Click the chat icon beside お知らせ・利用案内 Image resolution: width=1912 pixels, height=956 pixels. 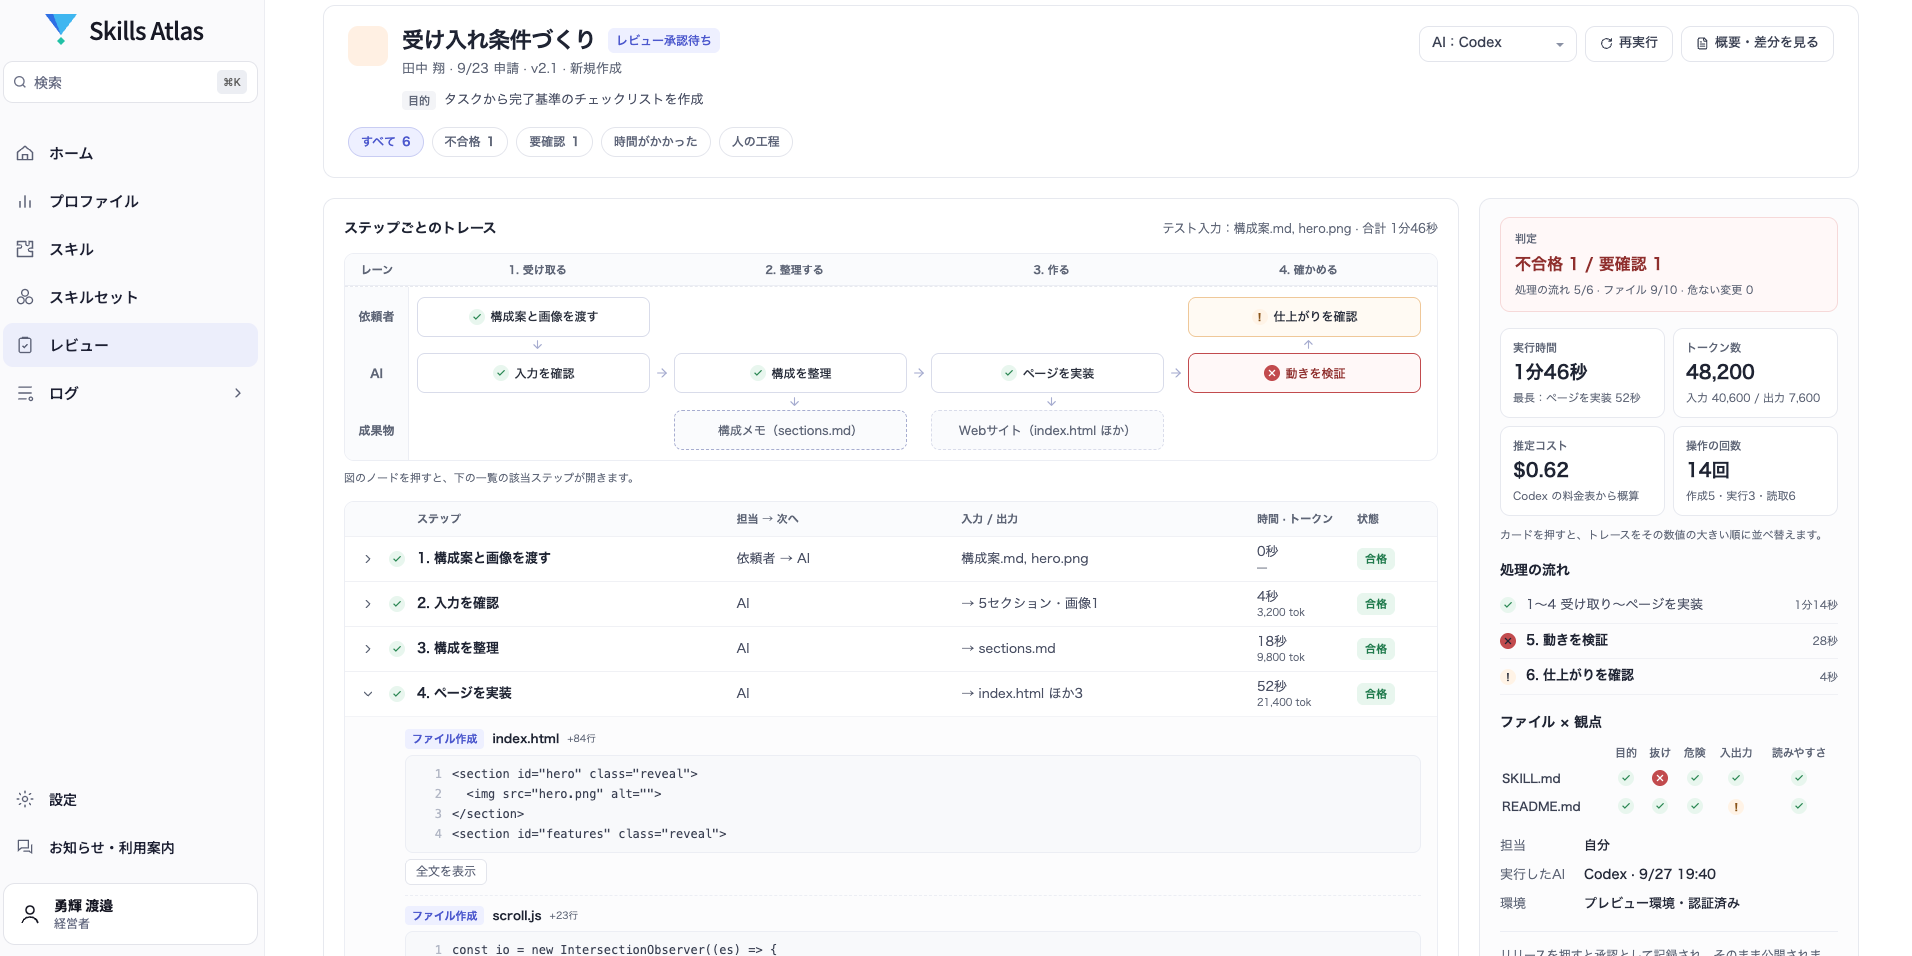26,847
